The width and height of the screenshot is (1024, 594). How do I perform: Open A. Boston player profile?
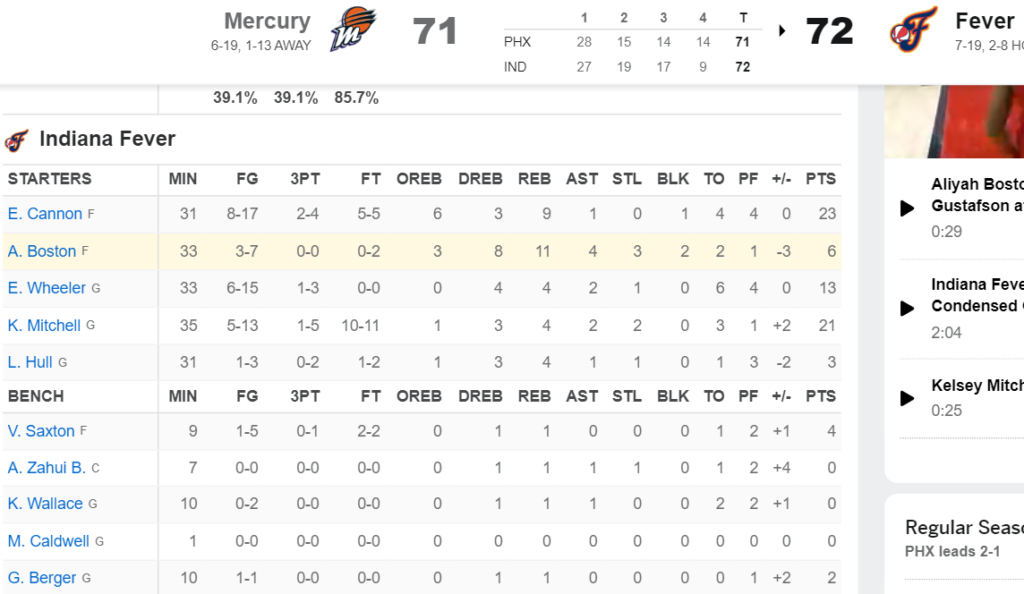pos(42,251)
